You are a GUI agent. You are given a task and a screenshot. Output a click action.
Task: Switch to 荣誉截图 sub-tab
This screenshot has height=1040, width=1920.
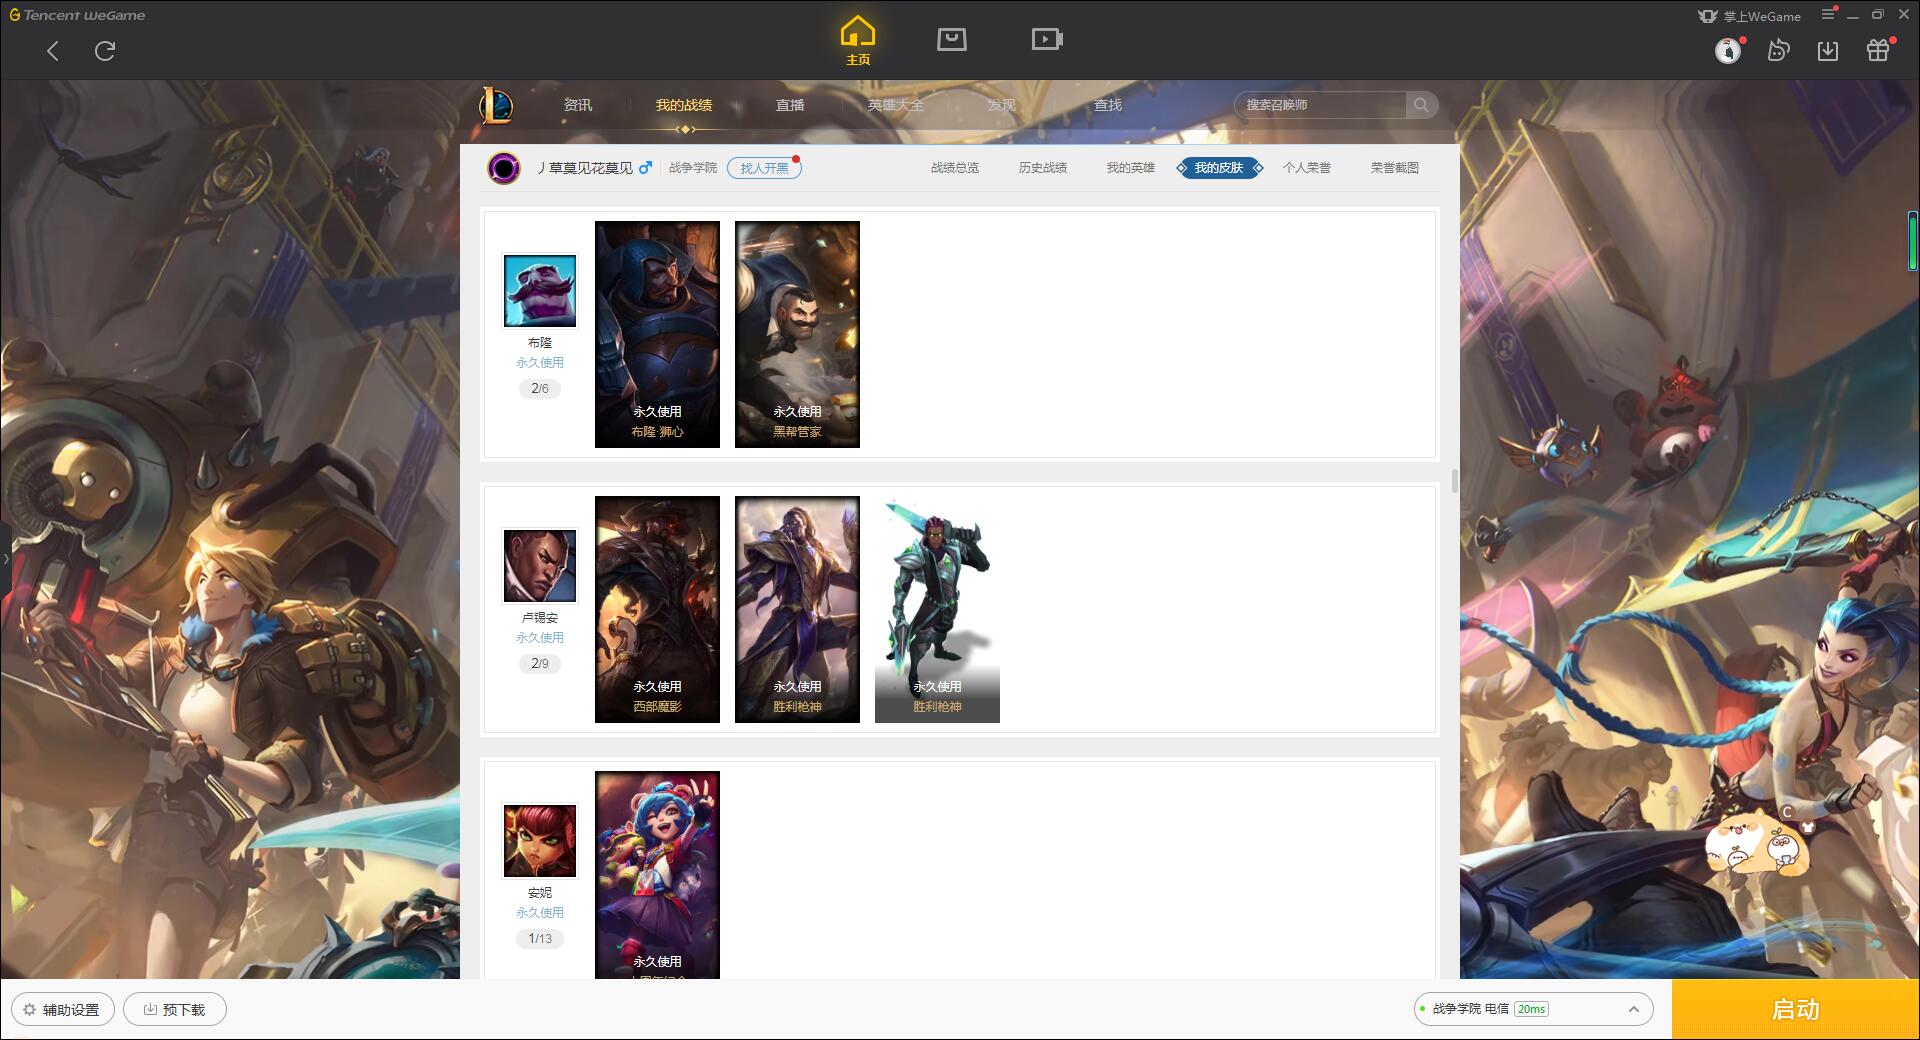pyautogui.click(x=1395, y=168)
